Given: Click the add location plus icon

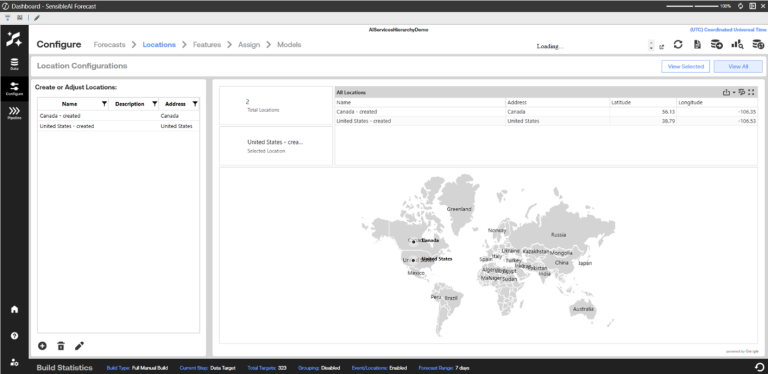Looking at the screenshot, I should point(43,346).
